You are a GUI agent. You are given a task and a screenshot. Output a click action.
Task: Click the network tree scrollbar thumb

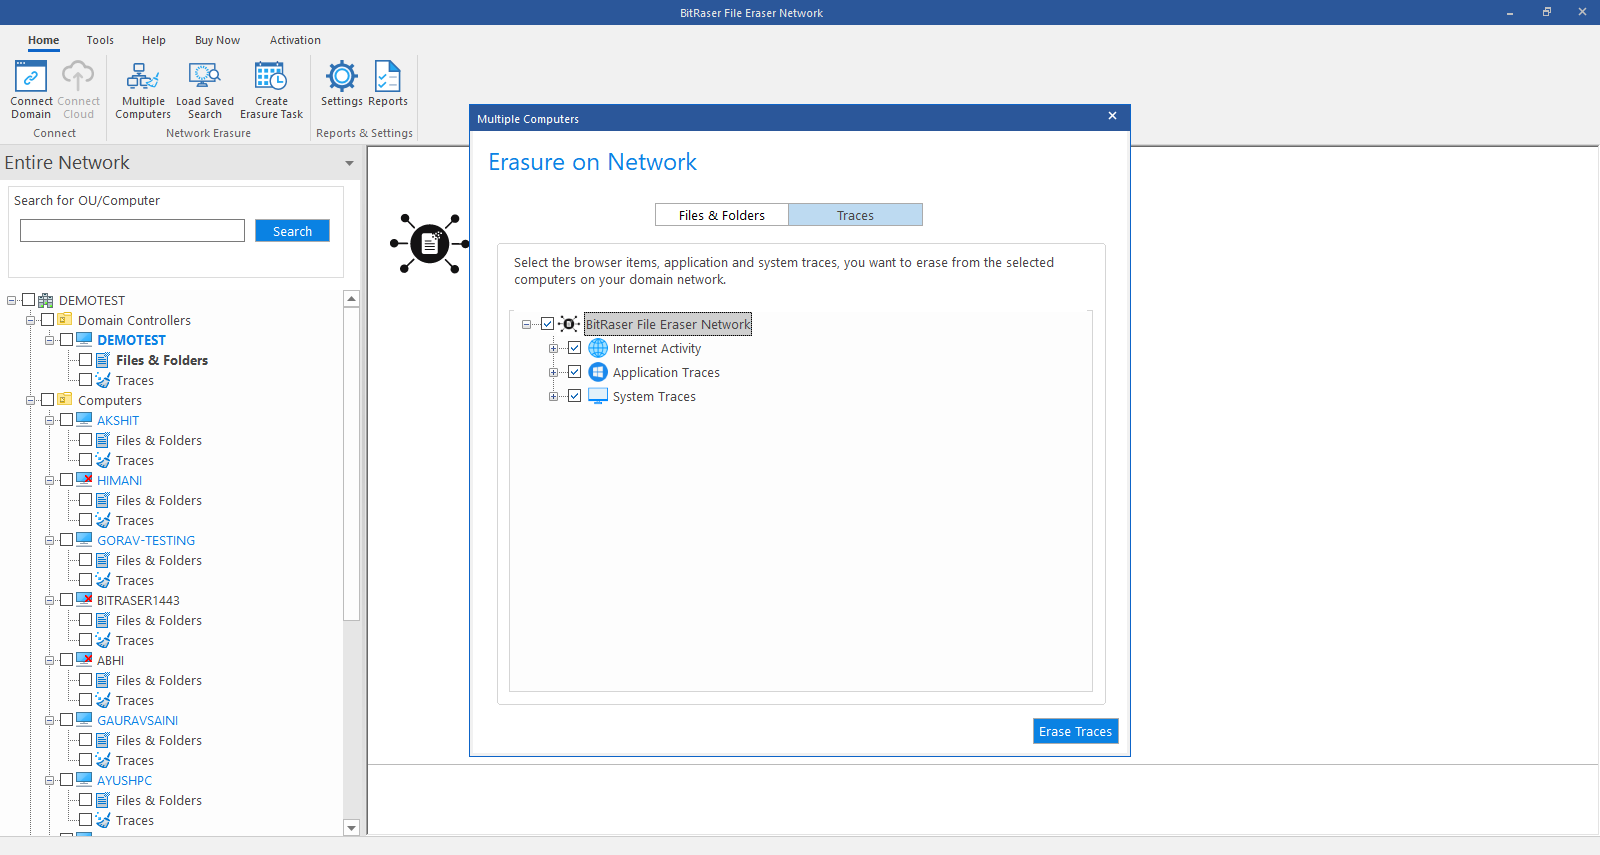coord(351,463)
